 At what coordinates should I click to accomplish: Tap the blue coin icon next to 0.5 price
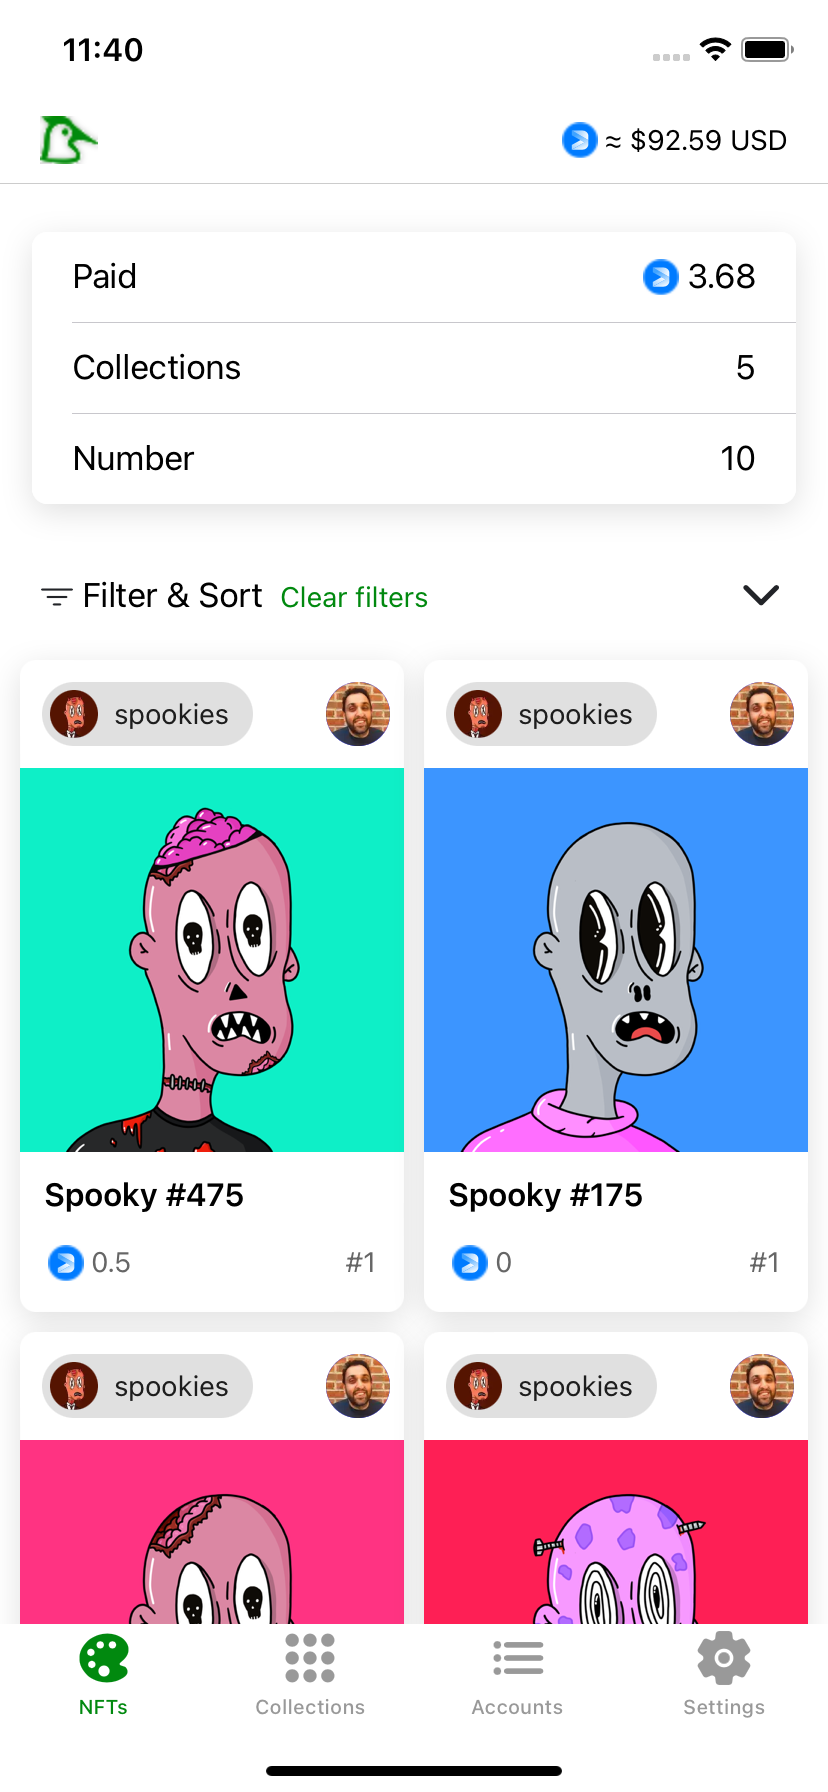coord(66,1263)
